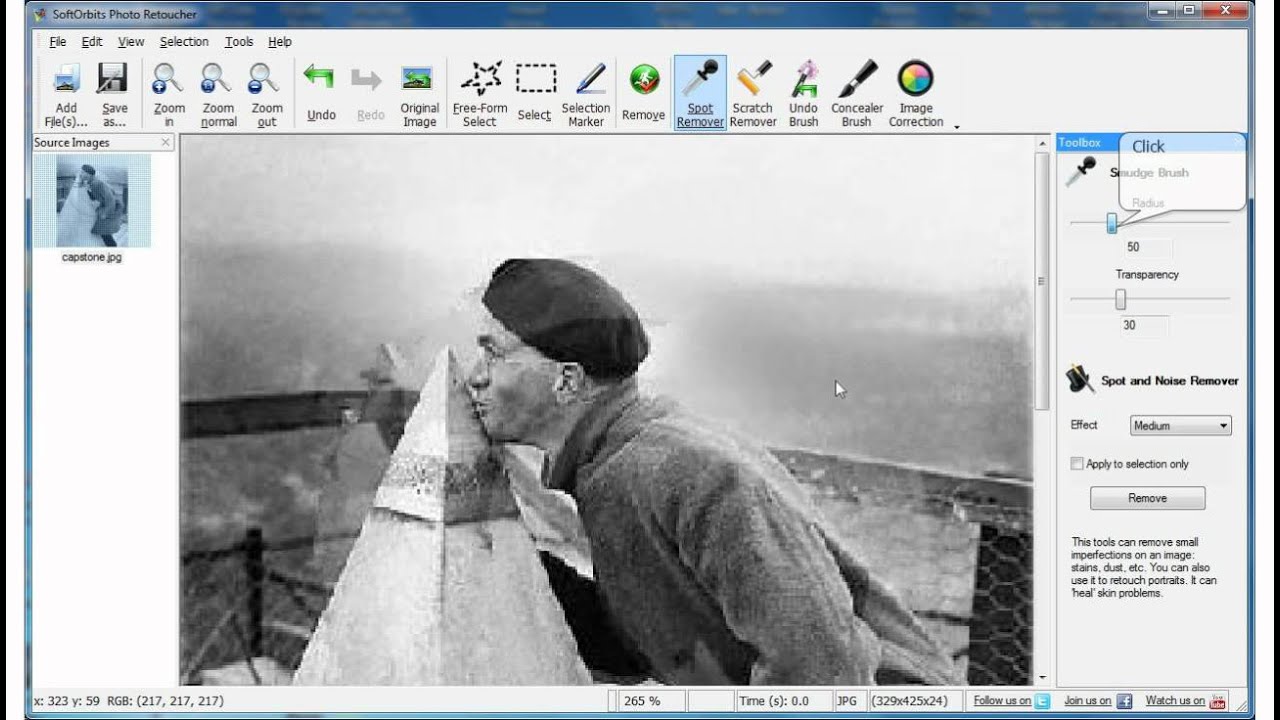Click the Smudge Brush icon in Toolbox
Viewport: 1280px width, 720px height.
(x=1080, y=172)
